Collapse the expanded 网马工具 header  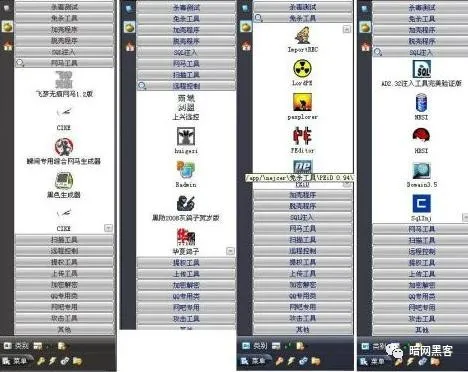pos(64,63)
